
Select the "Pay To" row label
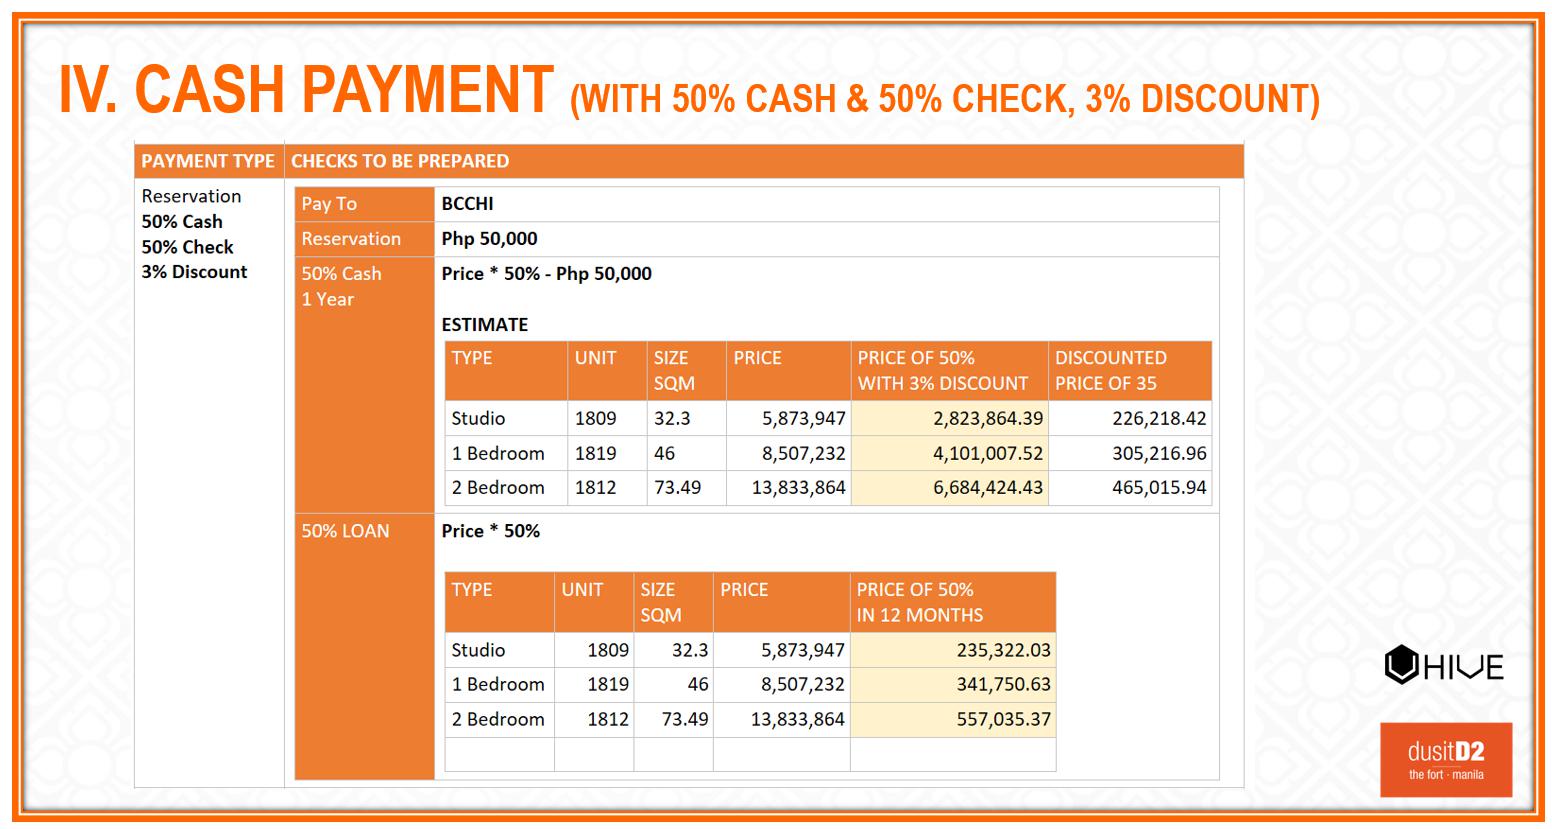pyautogui.click(x=329, y=204)
